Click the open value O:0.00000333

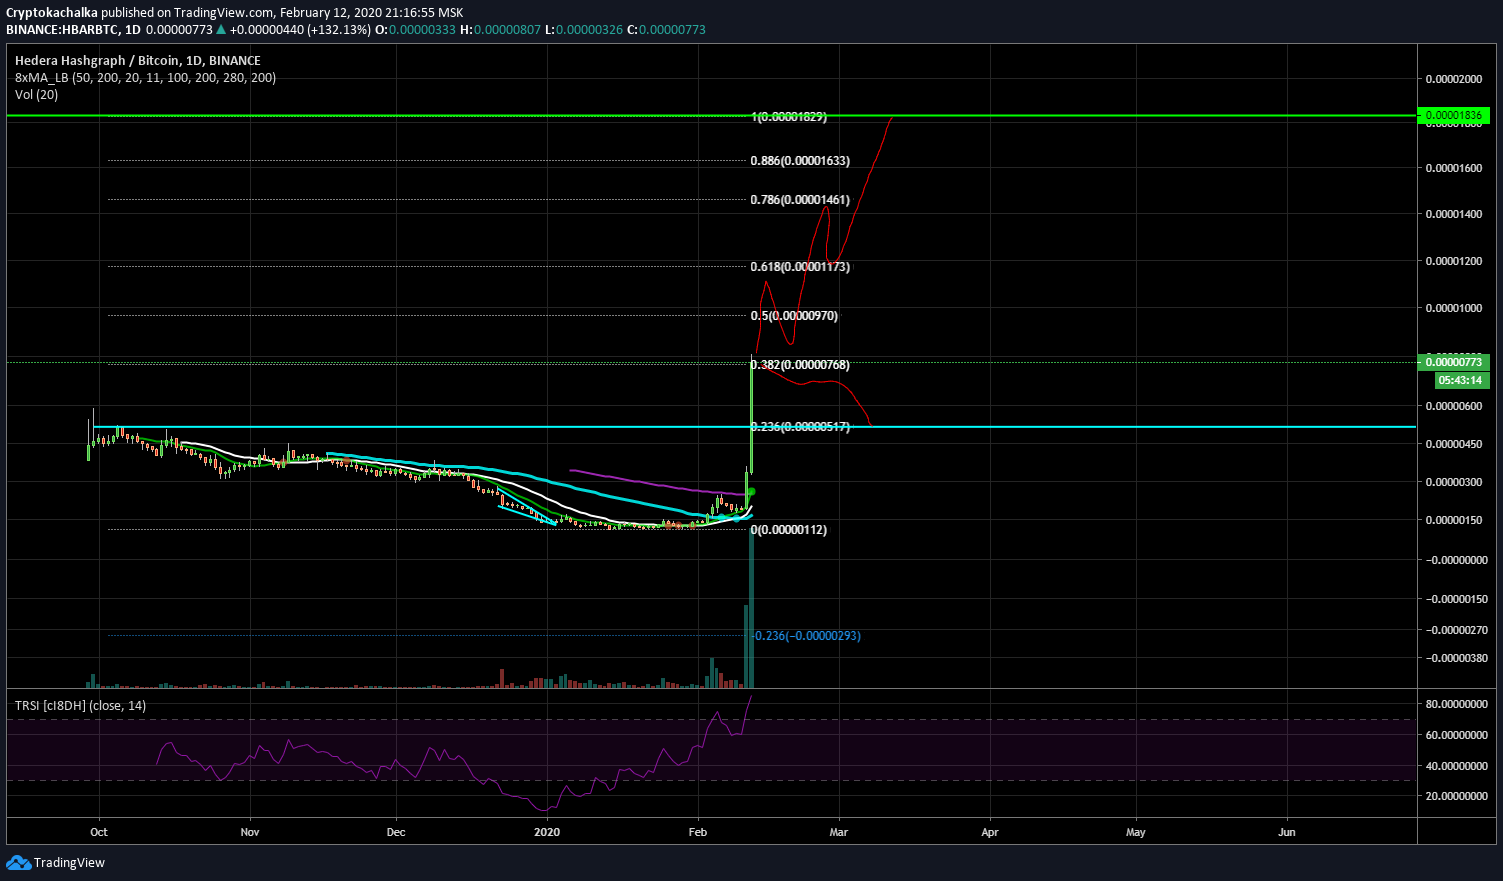click(x=415, y=30)
